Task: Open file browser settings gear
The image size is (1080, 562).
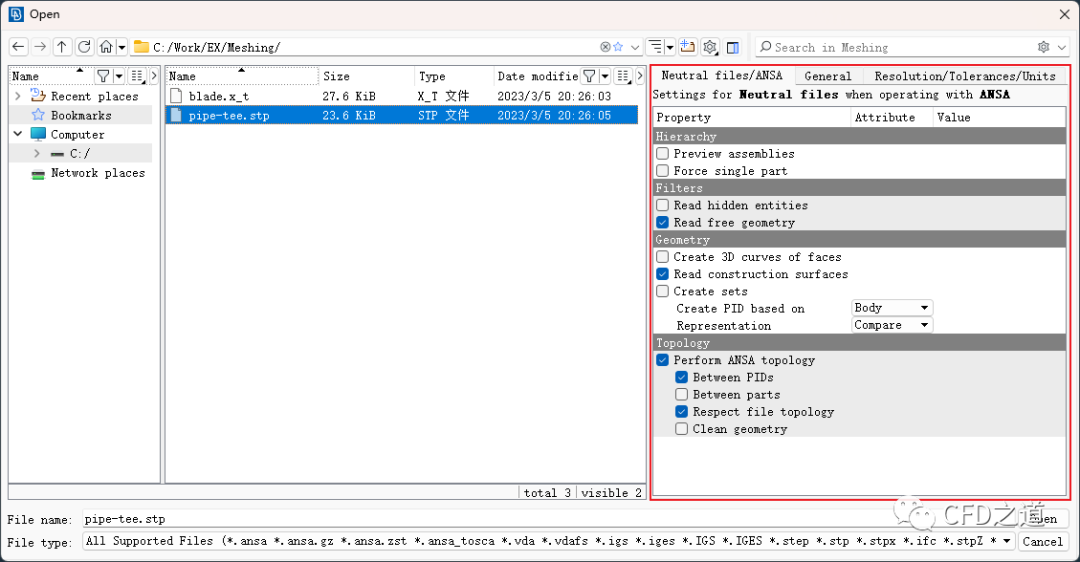Action: tap(709, 47)
